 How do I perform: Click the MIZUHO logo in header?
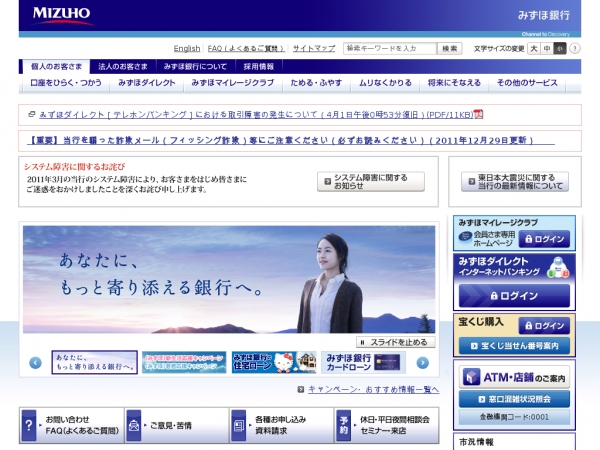(61, 15)
